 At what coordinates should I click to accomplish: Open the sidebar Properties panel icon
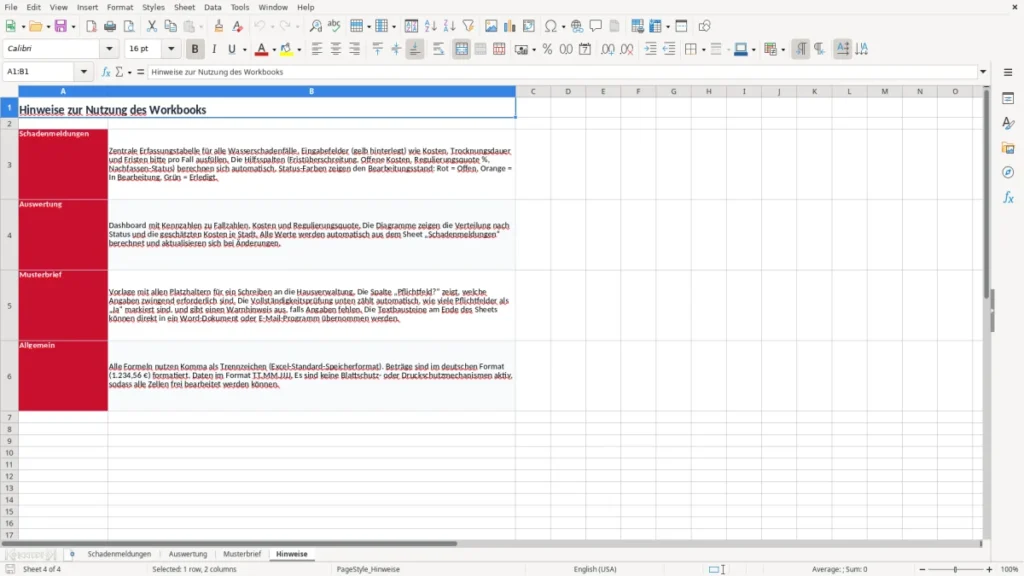[x=1008, y=98]
